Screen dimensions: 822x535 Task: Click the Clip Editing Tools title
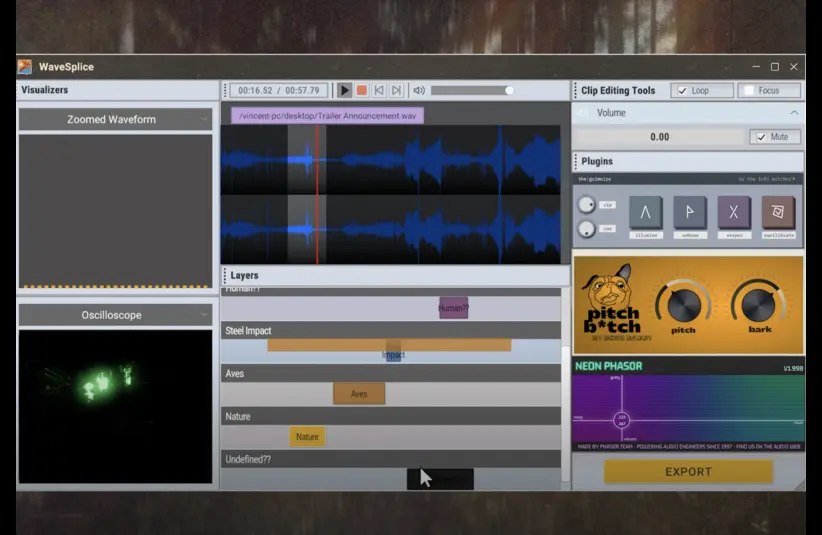point(618,90)
